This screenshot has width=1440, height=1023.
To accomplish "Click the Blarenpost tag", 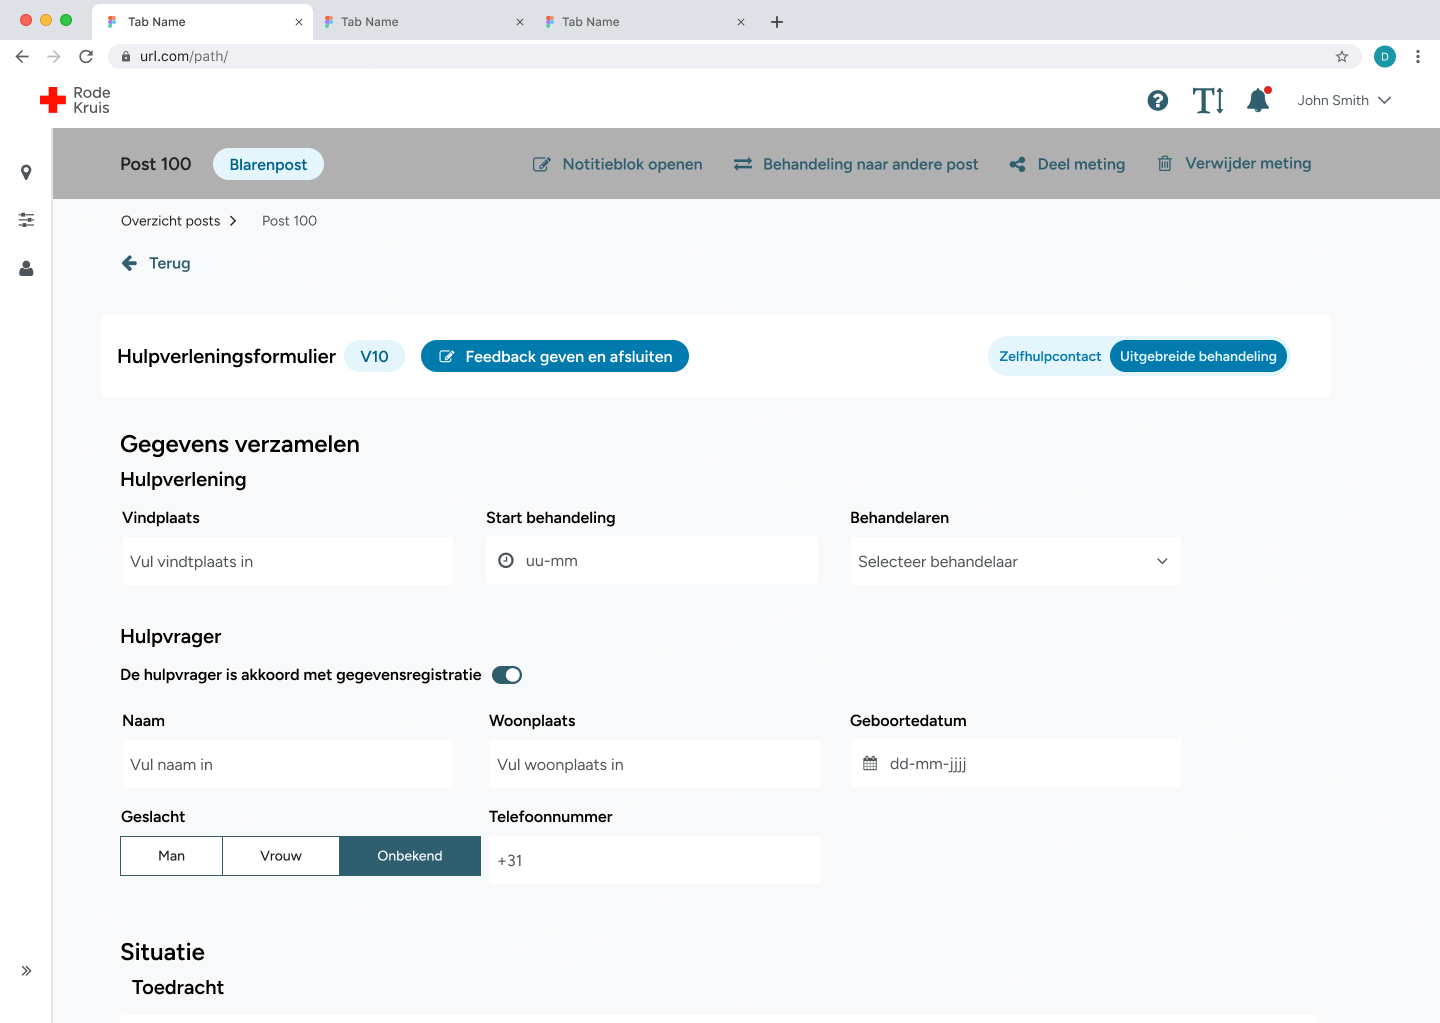I will (268, 164).
